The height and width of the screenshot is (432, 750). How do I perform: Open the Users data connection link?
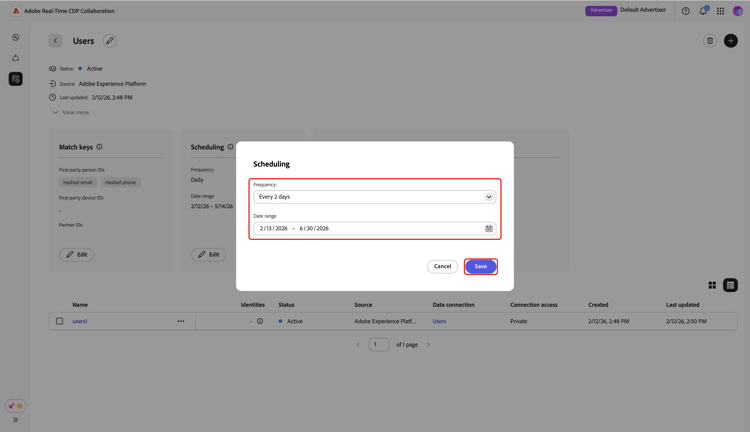439,321
